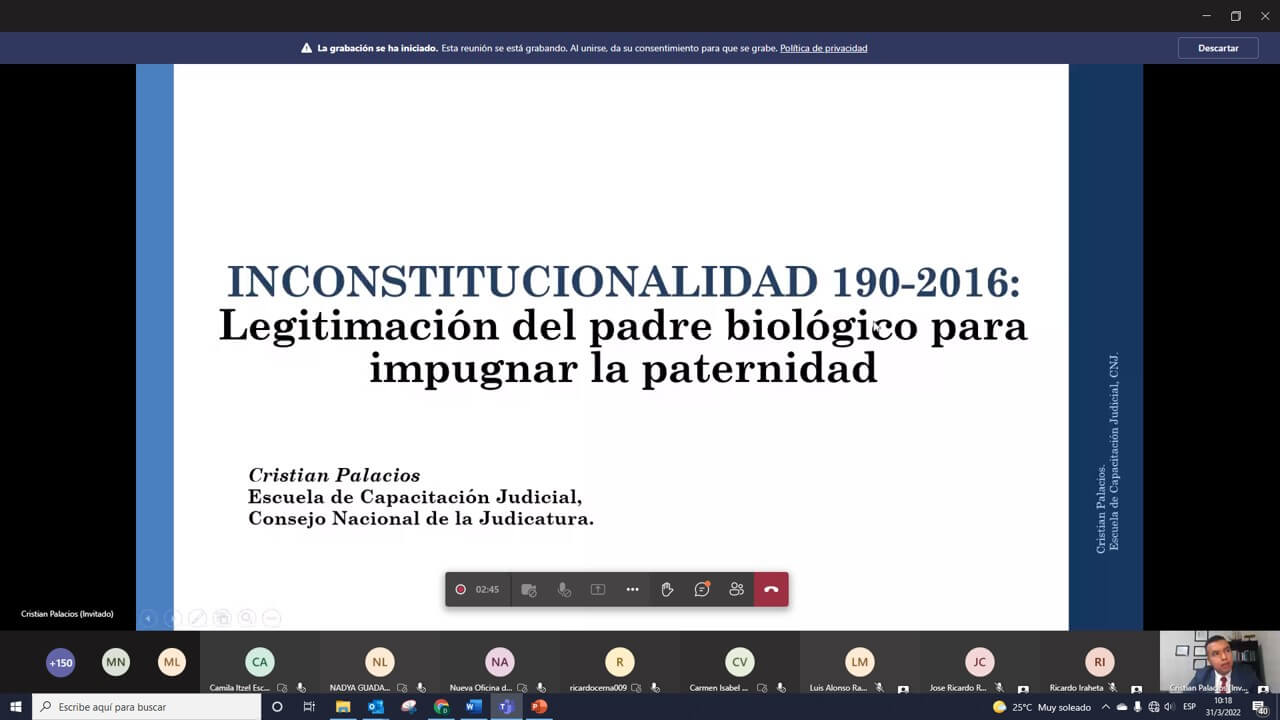Select the ML participant avatar
This screenshot has height=720, width=1280.
pos(172,662)
